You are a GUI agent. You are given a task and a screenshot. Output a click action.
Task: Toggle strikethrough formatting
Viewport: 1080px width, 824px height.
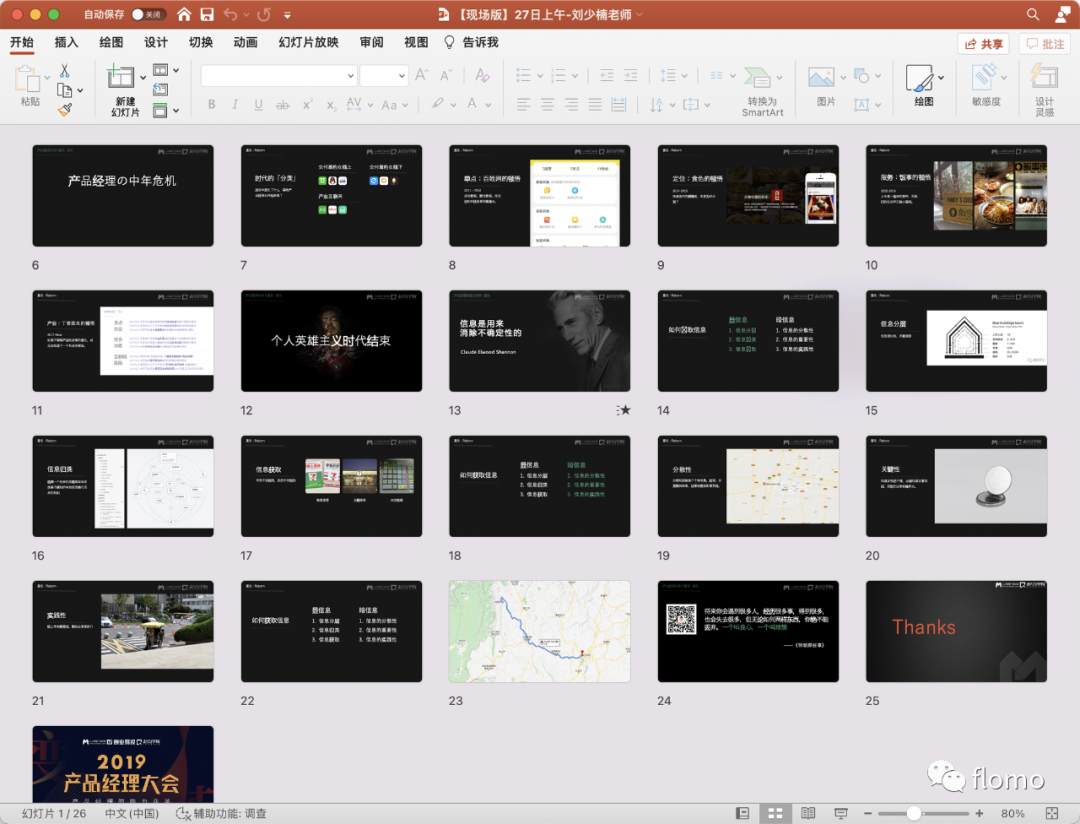tap(282, 105)
